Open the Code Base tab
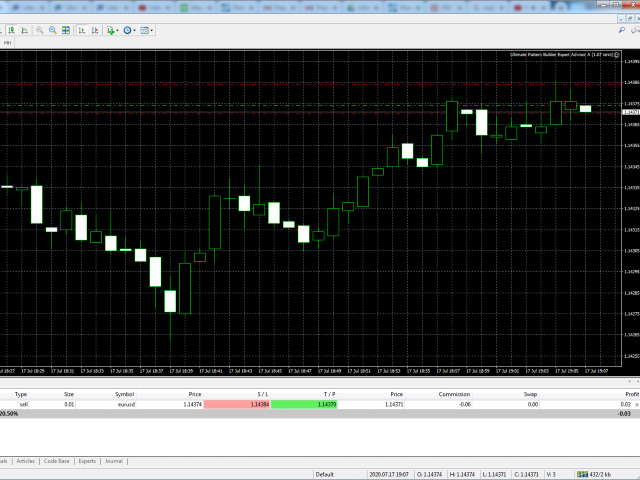Screen dimensions: 640x480 point(56,461)
